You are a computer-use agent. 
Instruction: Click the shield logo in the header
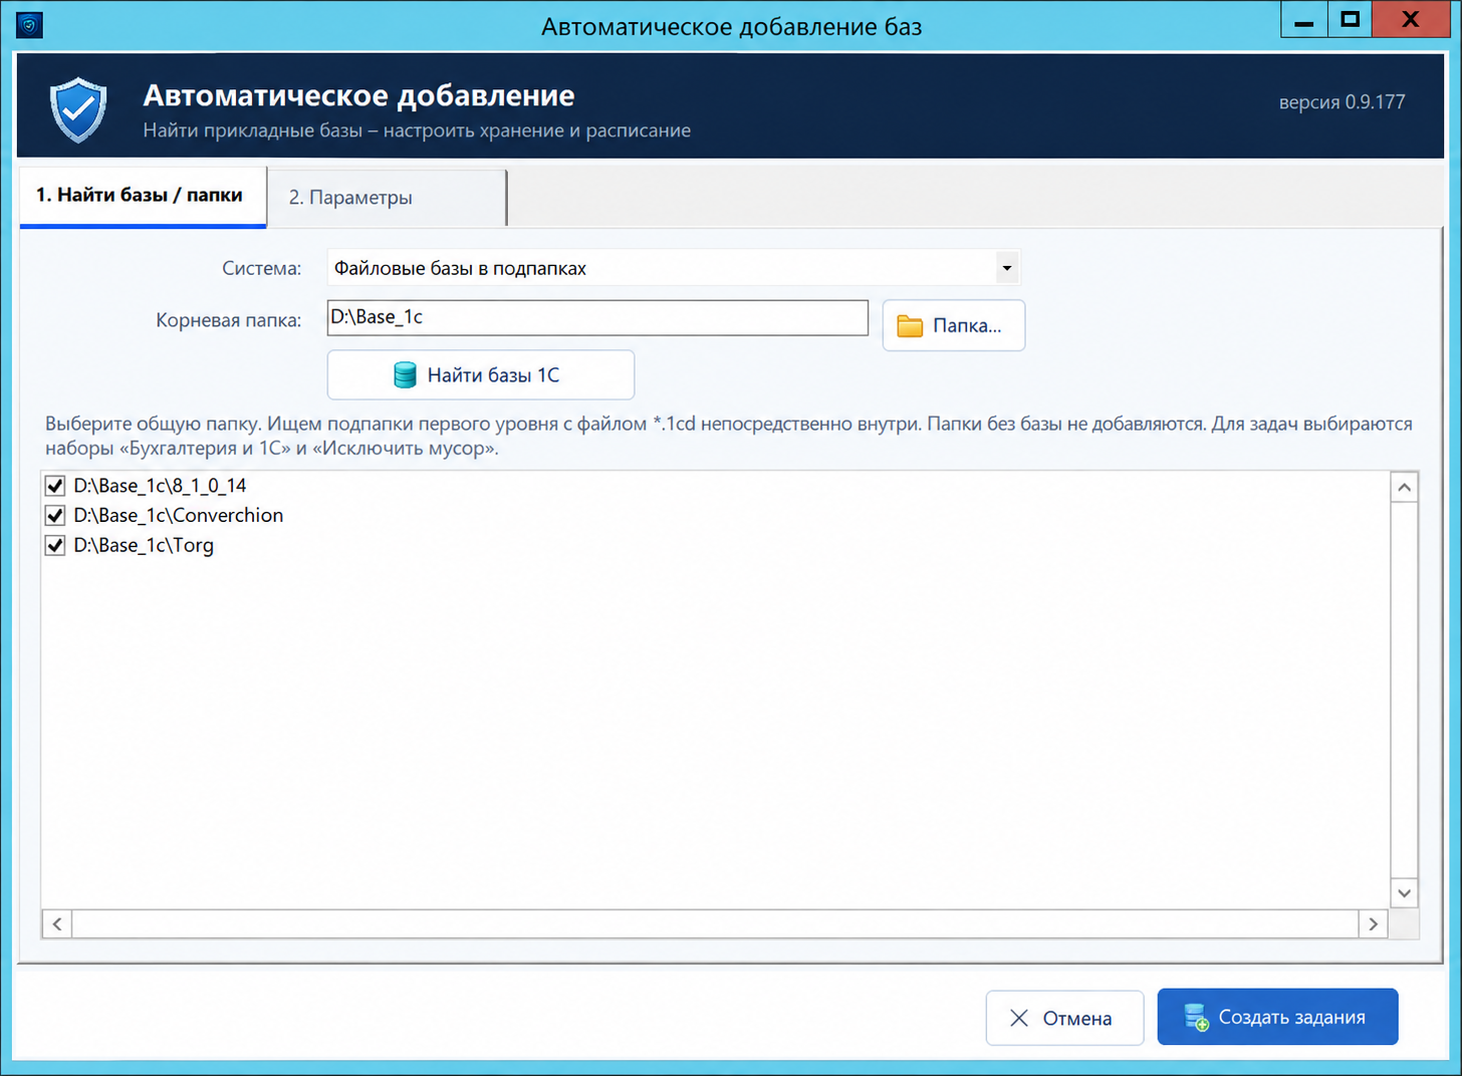78,109
